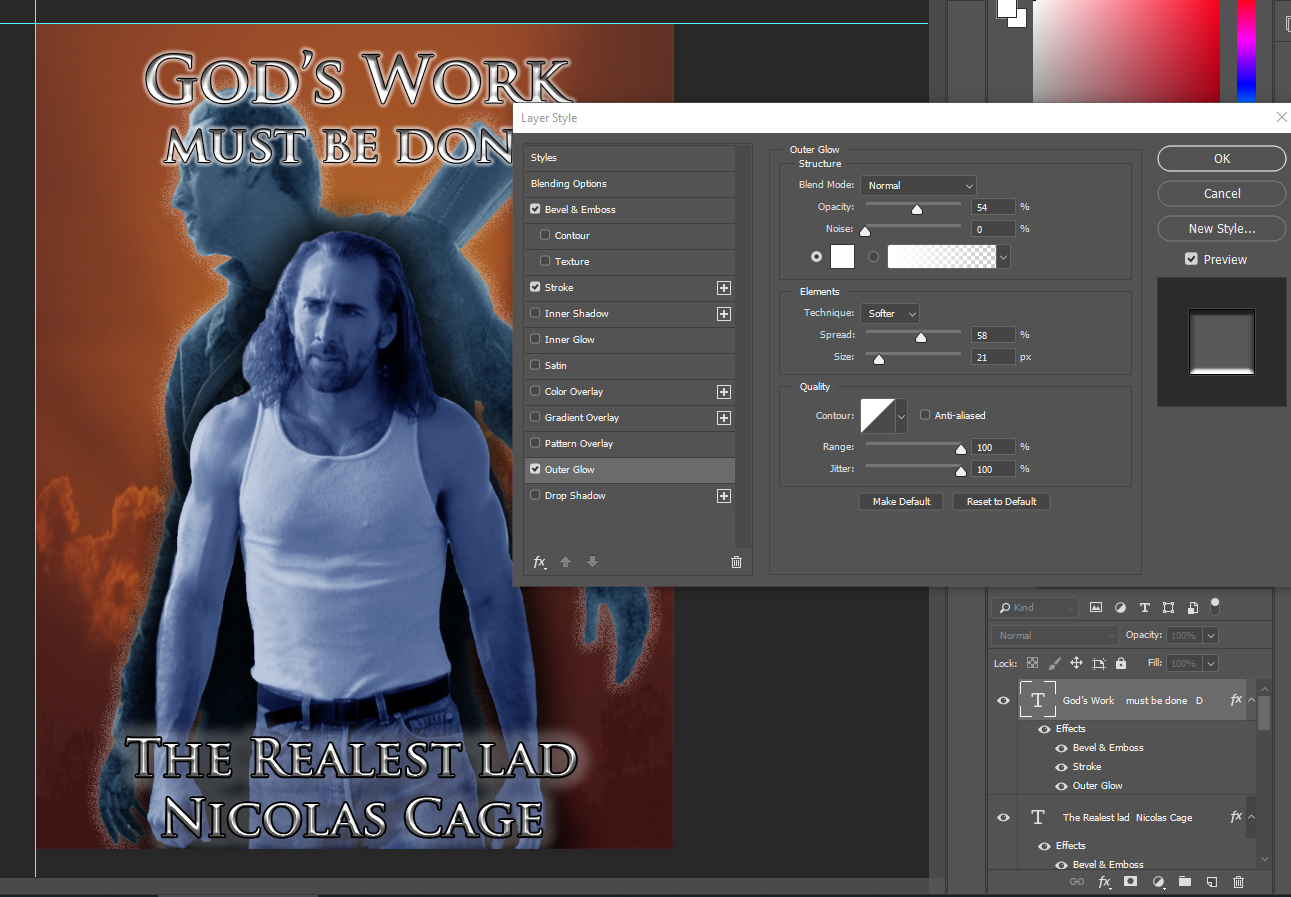
Task: Open the layer Kind filter dropdown
Action: pos(1035,607)
